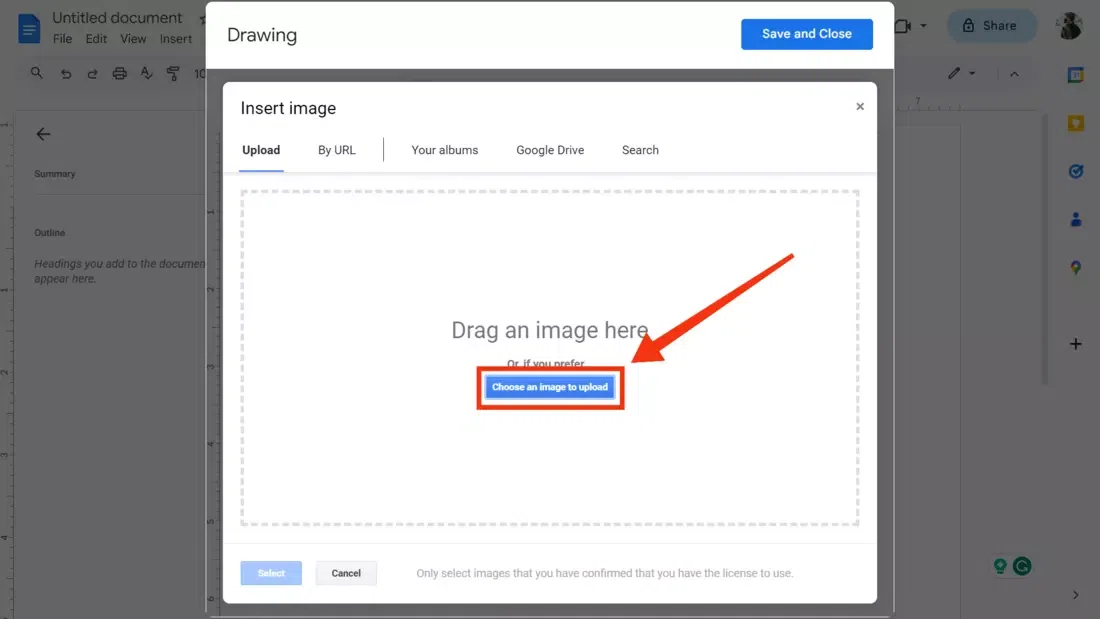Click the search magnifier toolbar icon
The image size is (1100, 619).
[36, 73]
